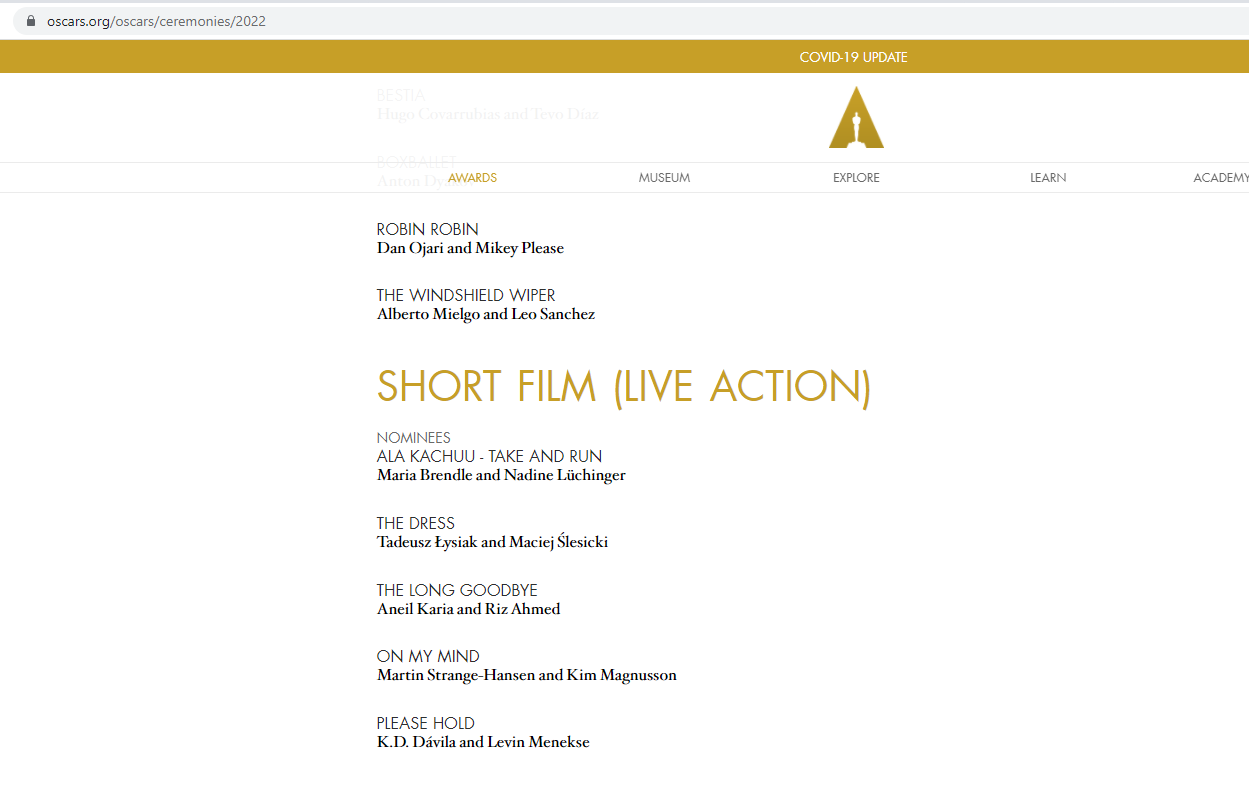This screenshot has width=1249, height=791.
Task: Open the AWARDS navigation menu
Action: click(472, 178)
